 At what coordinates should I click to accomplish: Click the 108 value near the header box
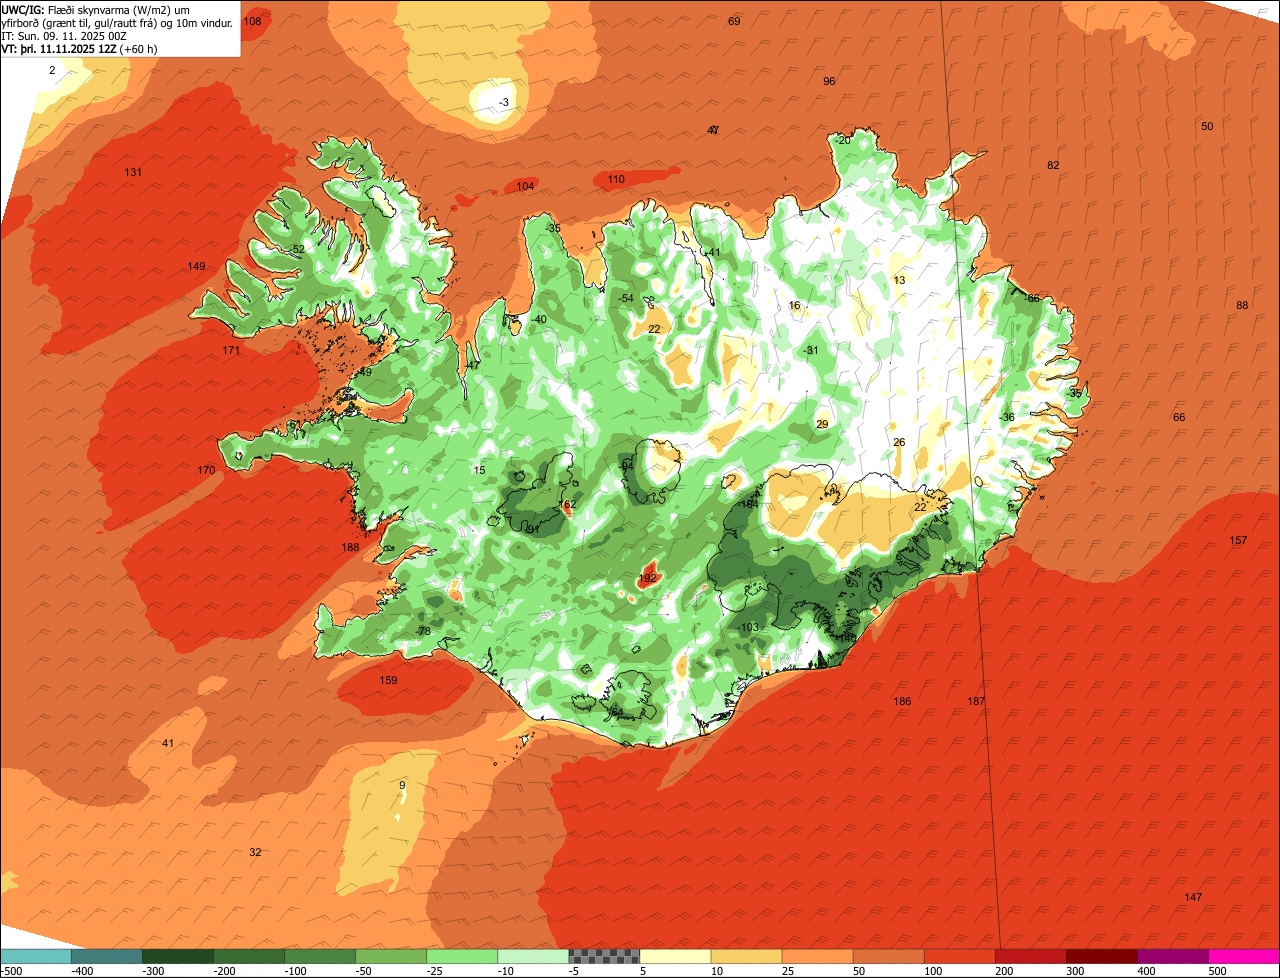252,21
